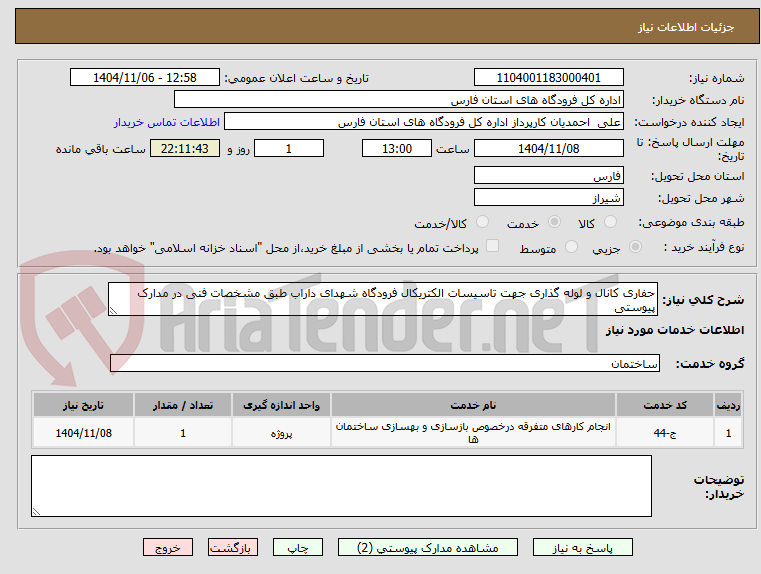Viewport: 761px width, 574px height.
Task: Click the ساعت باقی مانده label
Action: 101,149
